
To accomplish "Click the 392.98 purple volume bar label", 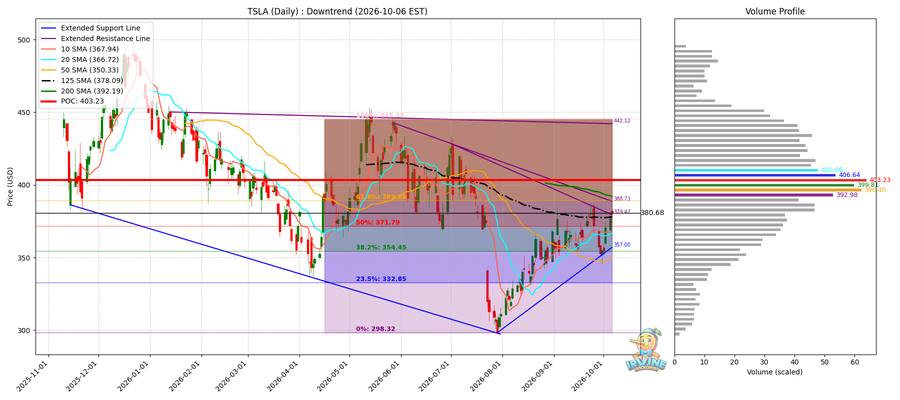I will pos(847,195).
